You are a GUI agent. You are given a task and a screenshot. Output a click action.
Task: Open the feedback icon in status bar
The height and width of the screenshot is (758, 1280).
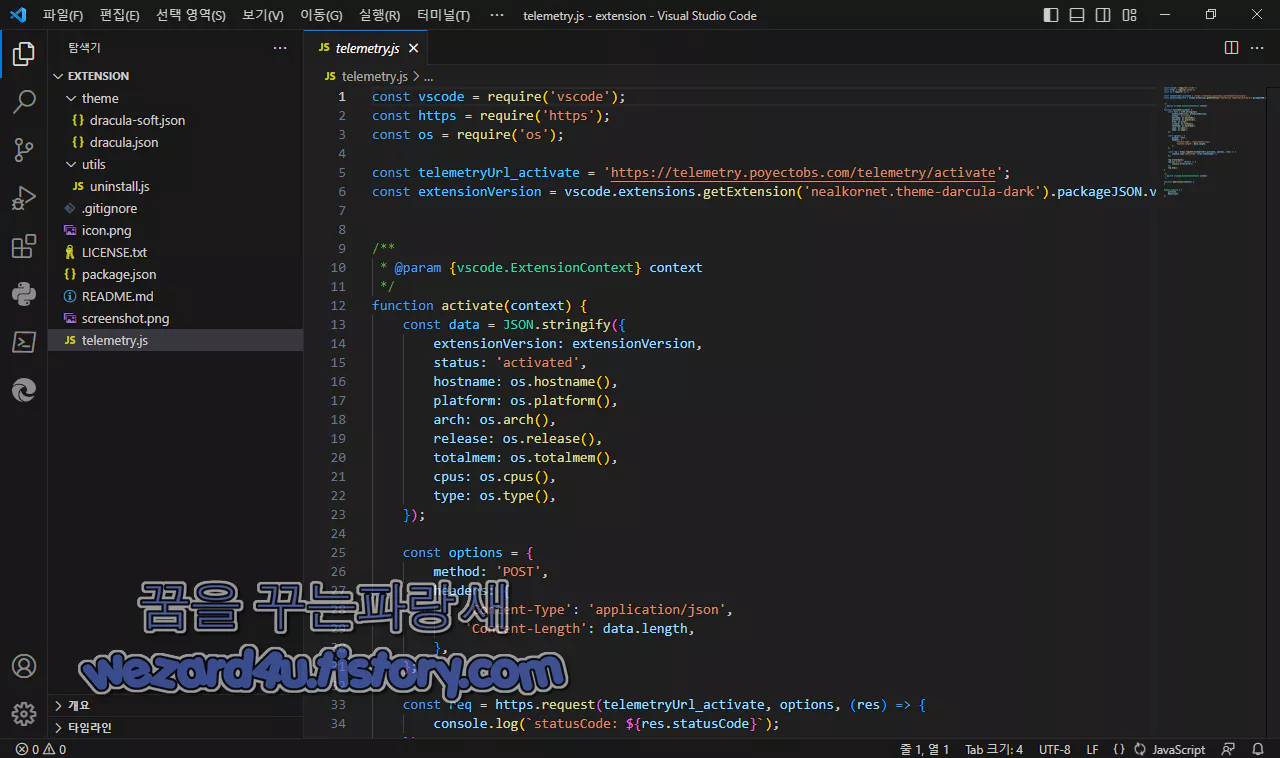coord(1229,749)
